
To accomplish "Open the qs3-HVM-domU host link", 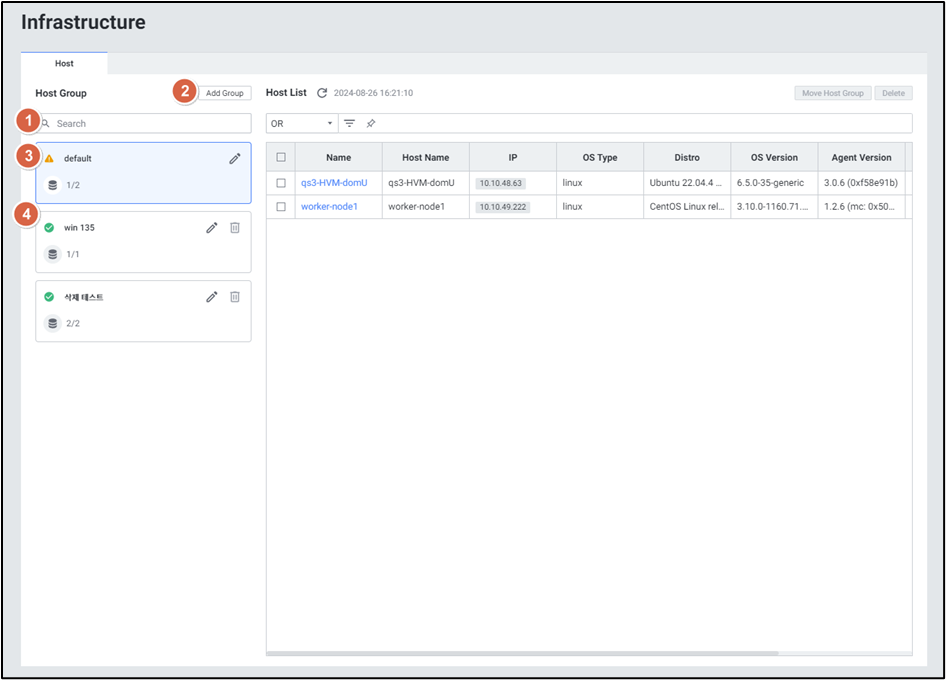I will pos(334,183).
